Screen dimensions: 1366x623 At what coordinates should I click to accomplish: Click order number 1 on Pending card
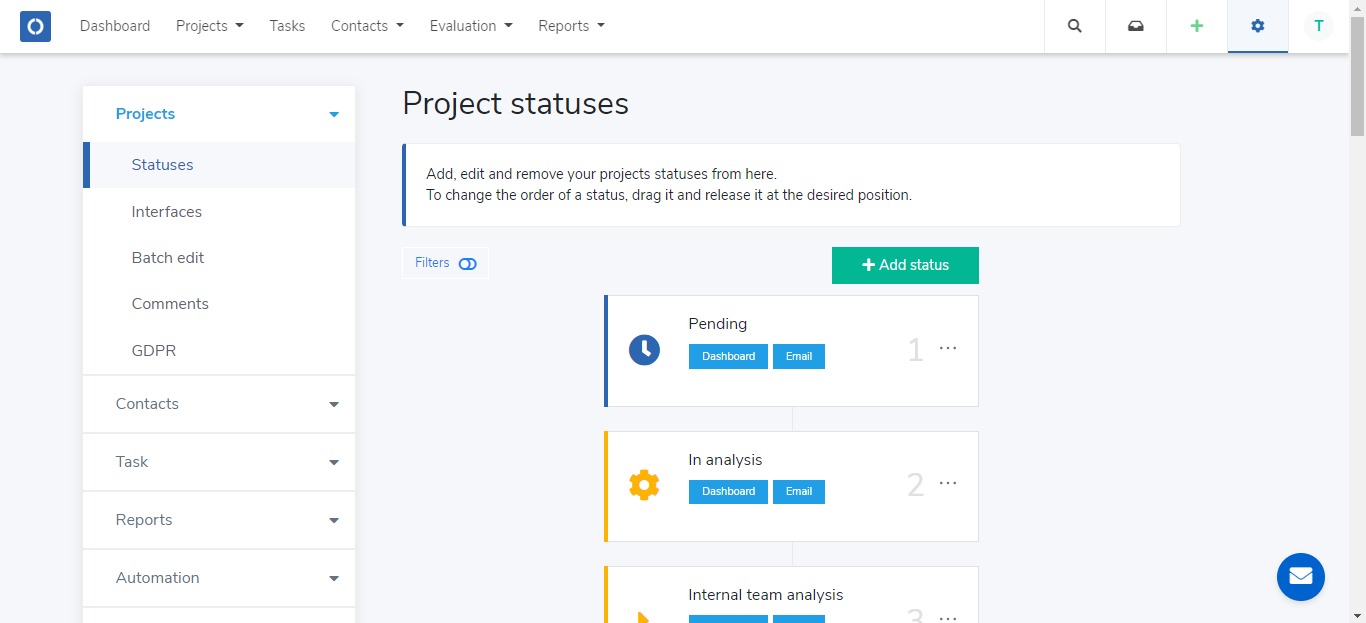[x=915, y=350]
